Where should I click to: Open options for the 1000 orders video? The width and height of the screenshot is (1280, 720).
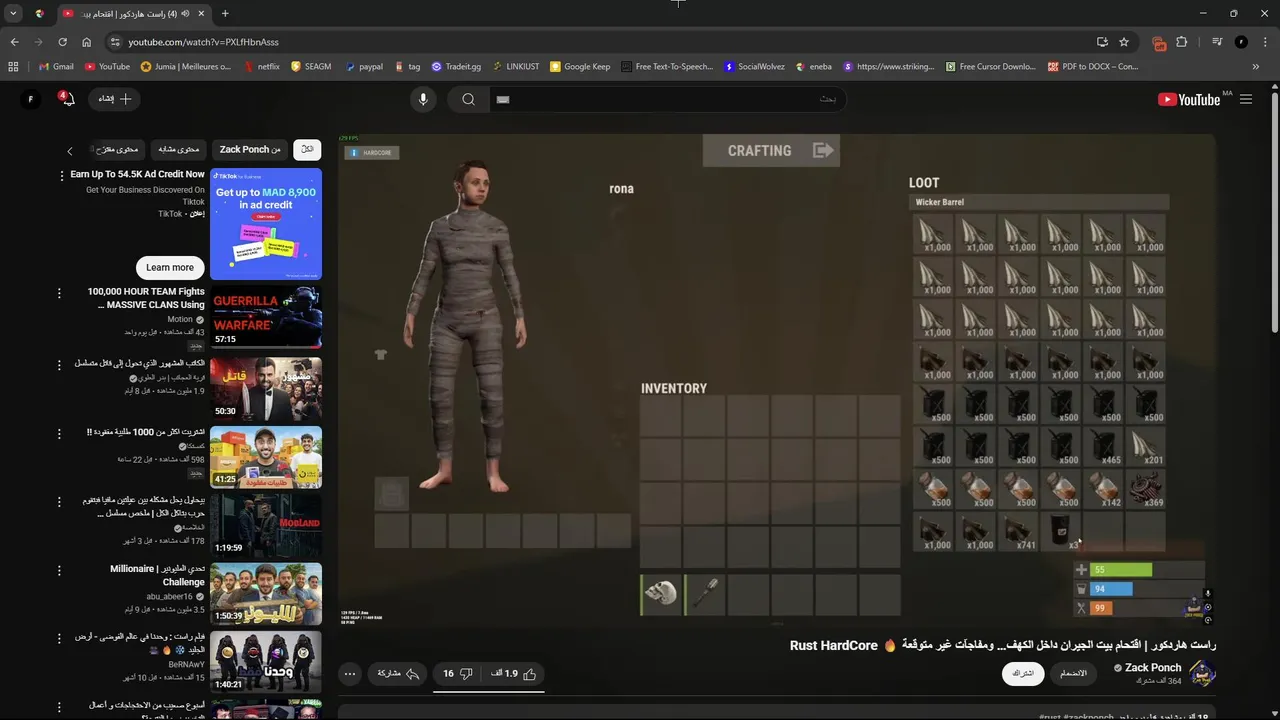[59, 433]
